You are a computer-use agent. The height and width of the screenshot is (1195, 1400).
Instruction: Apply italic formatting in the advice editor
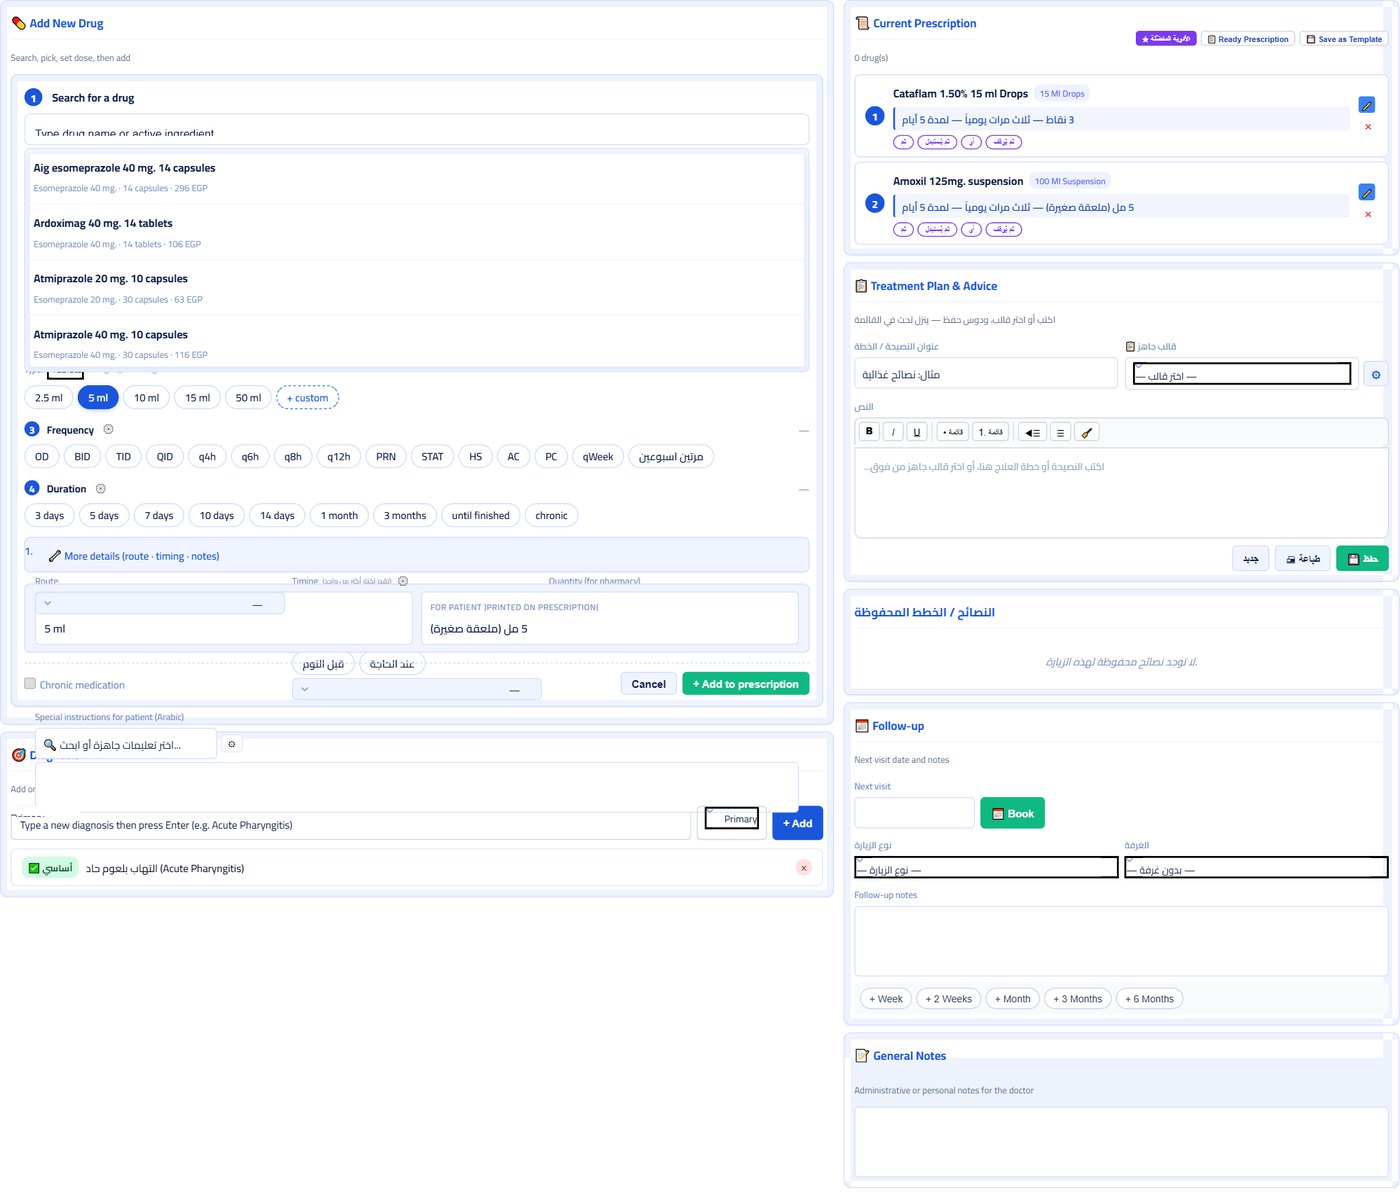(893, 432)
